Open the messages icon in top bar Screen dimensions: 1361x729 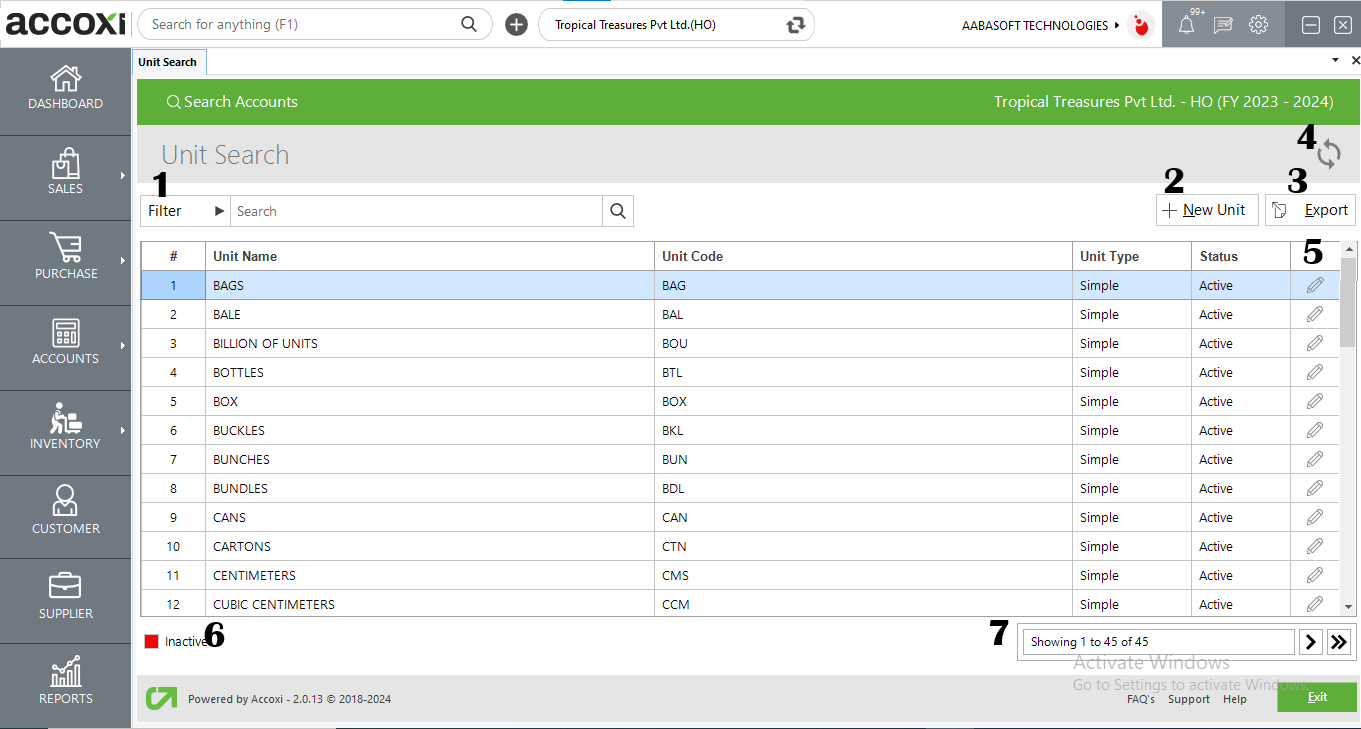pos(1222,24)
